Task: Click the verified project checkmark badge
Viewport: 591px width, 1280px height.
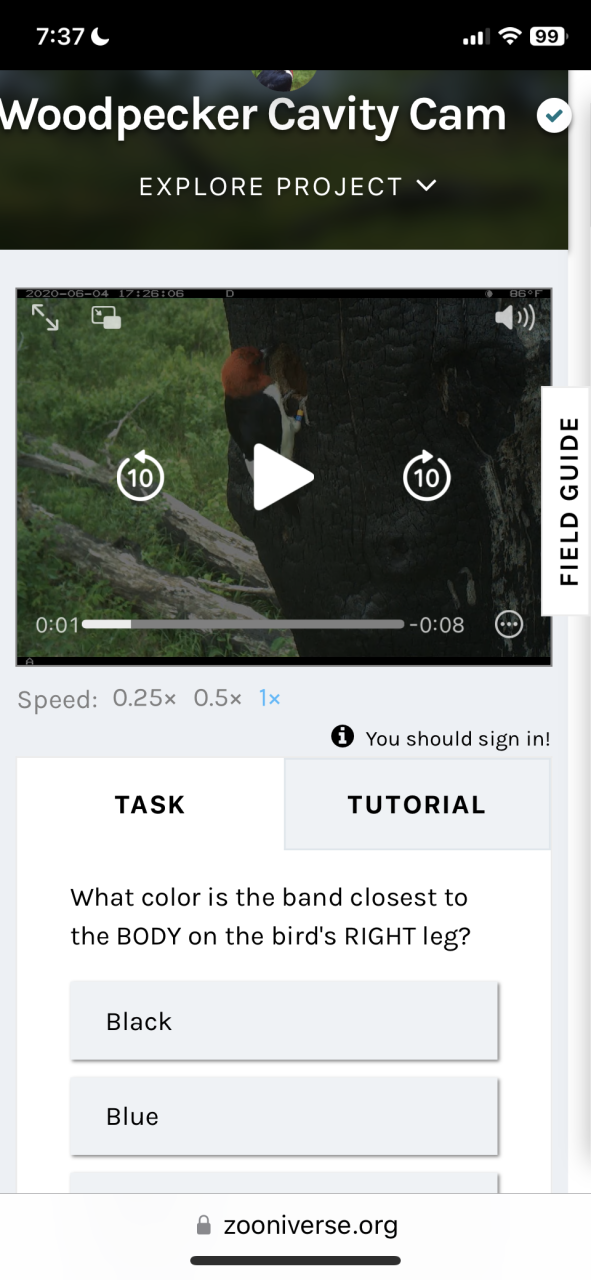Action: pyautogui.click(x=553, y=116)
